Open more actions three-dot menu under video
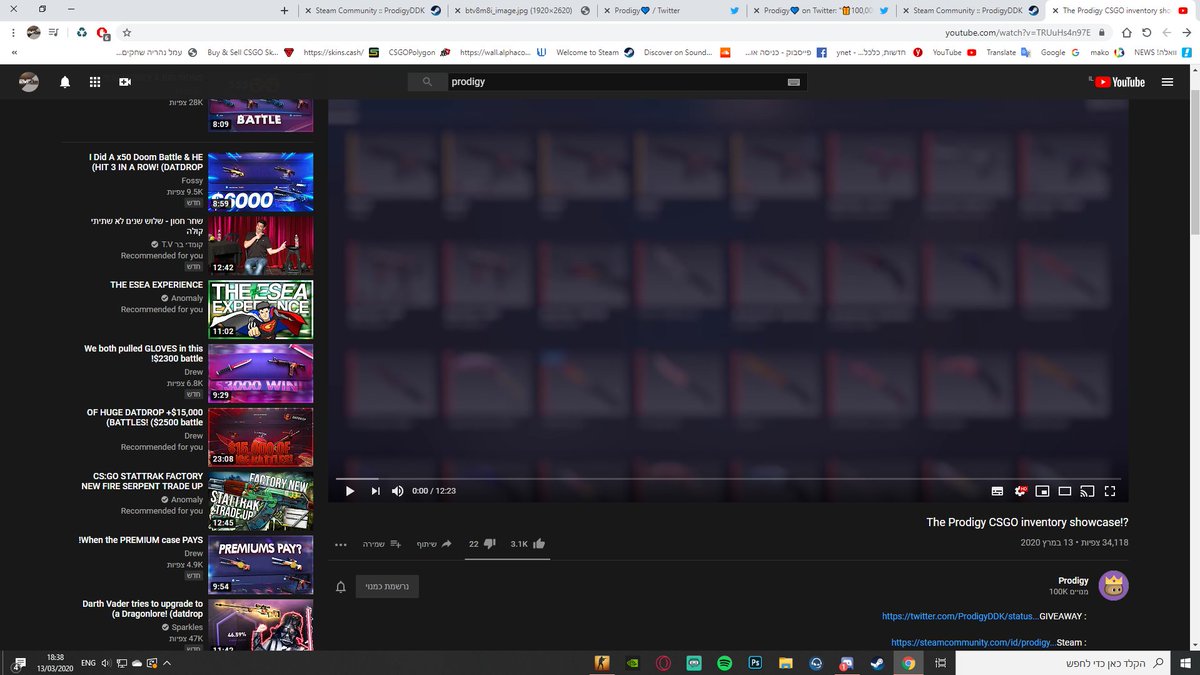Viewport: 1200px width, 675px height. pyautogui.click(x=341, y=544)
